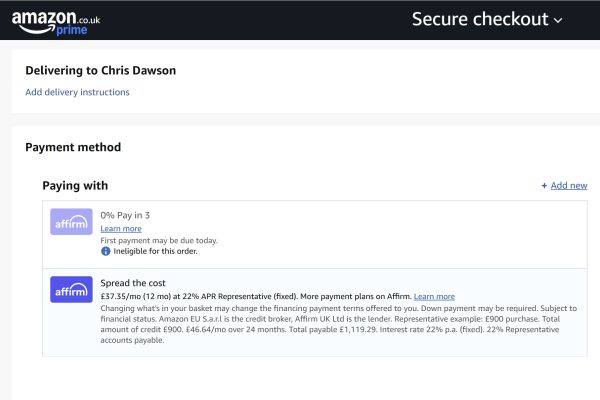Click the First payment may be due today note
The image size is (600, 400).
point(159,240)
